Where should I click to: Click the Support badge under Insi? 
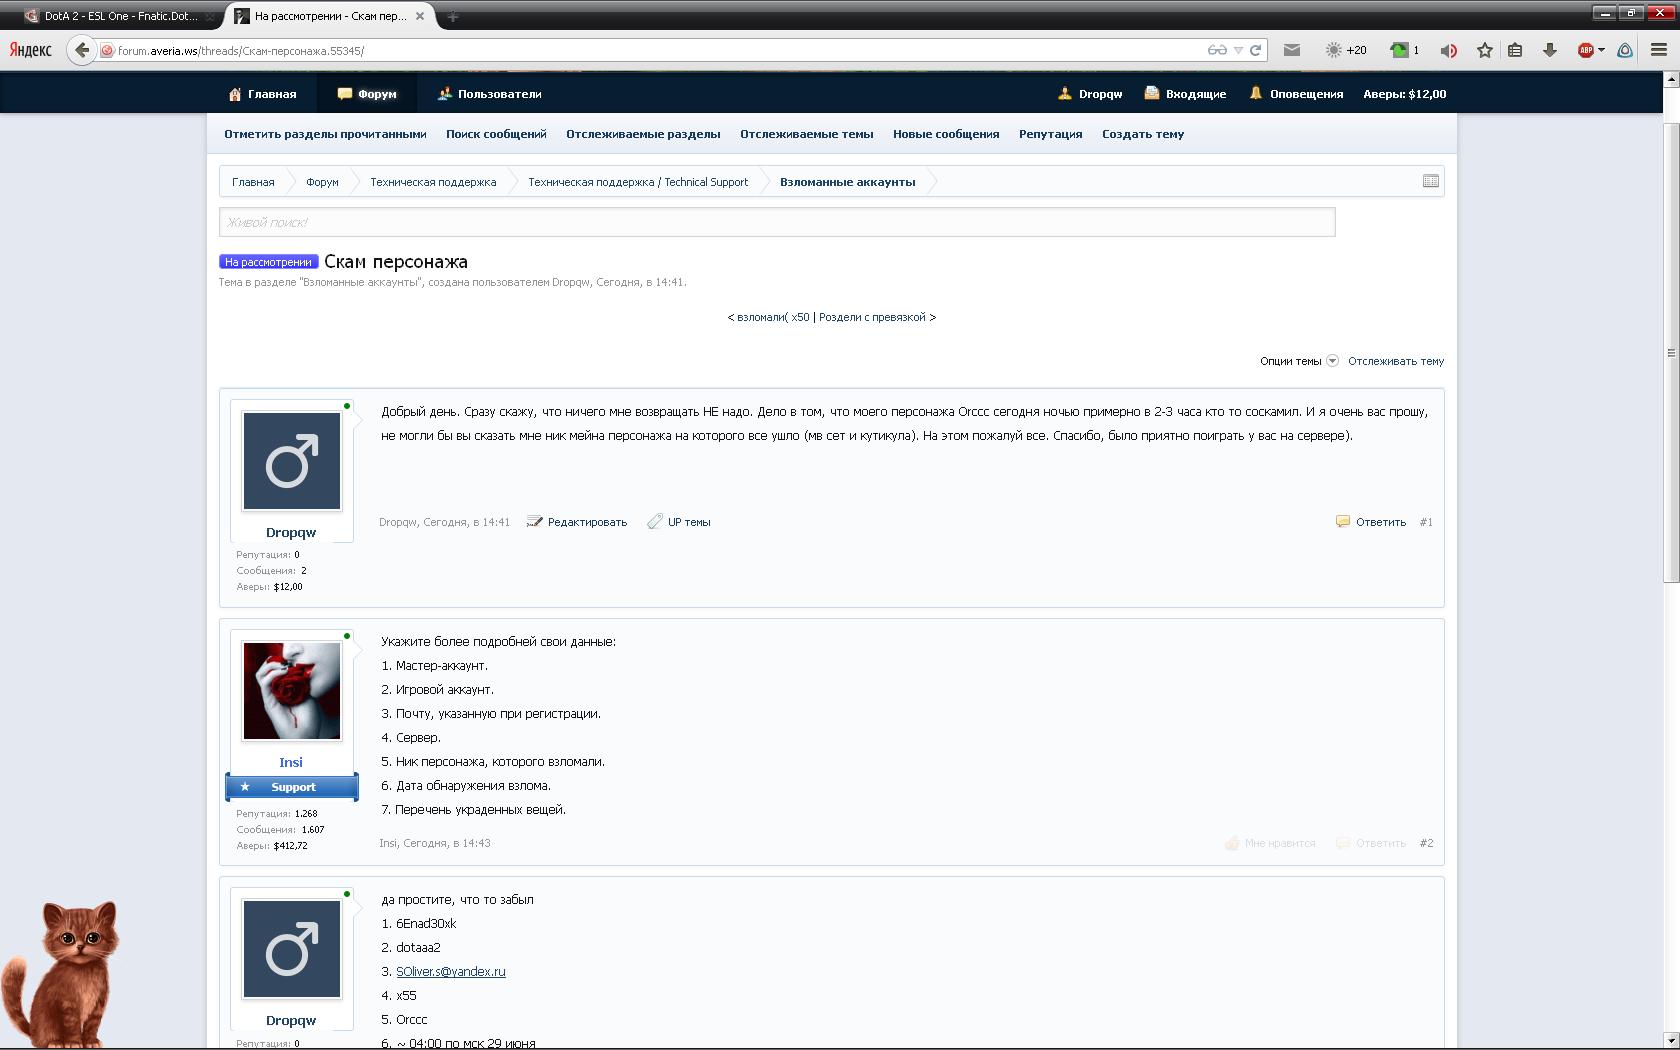(292, 787)
